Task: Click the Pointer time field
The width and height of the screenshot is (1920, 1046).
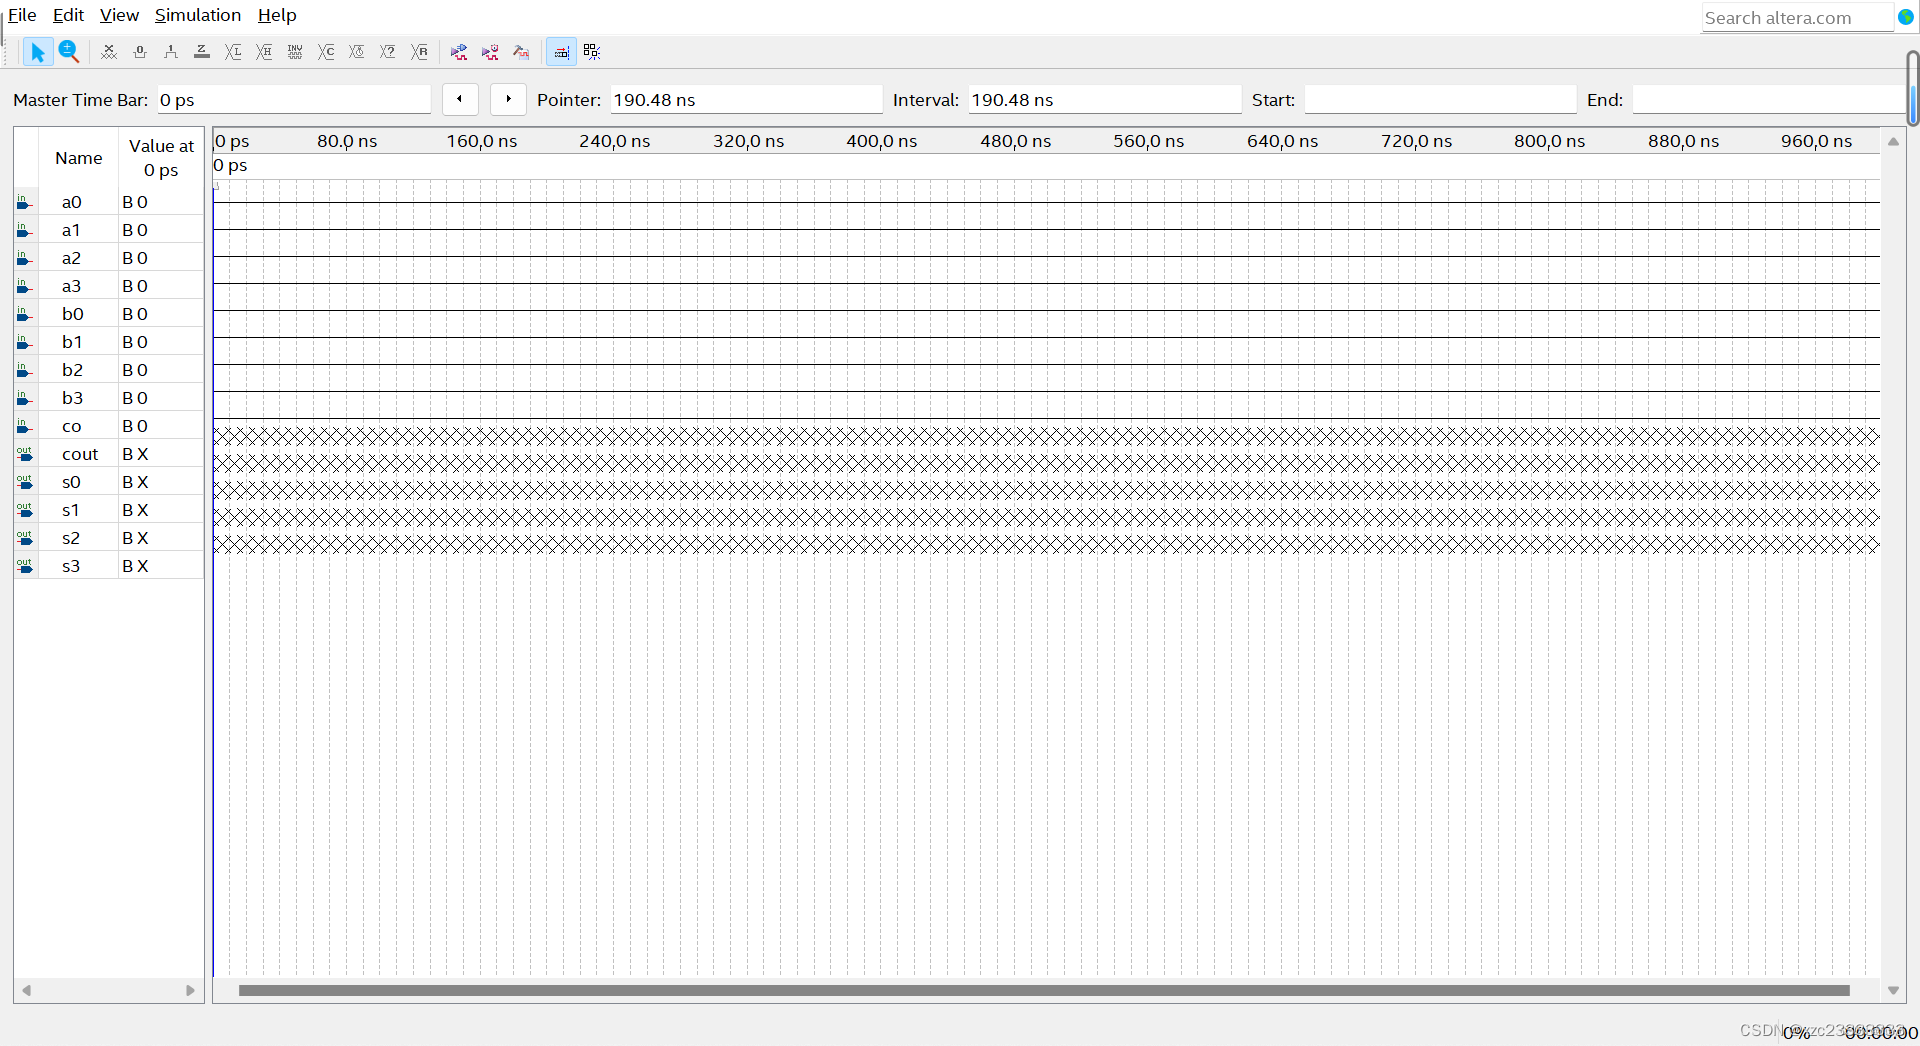Action: point(746,100)
